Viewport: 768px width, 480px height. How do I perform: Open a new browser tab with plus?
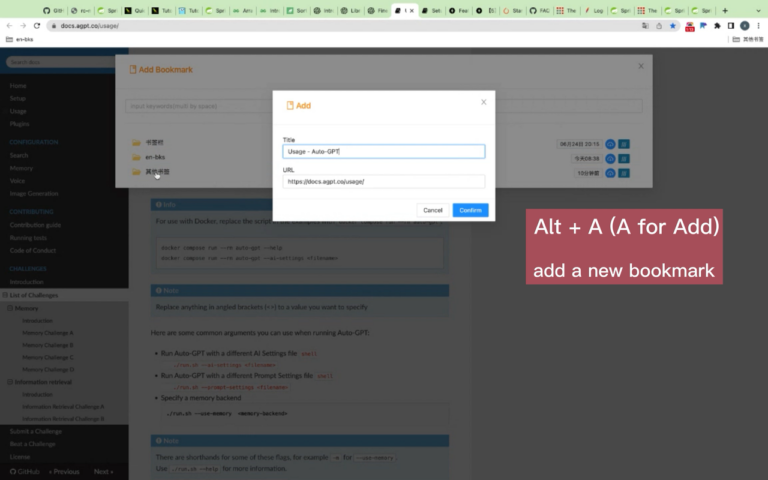click(725, 10)
